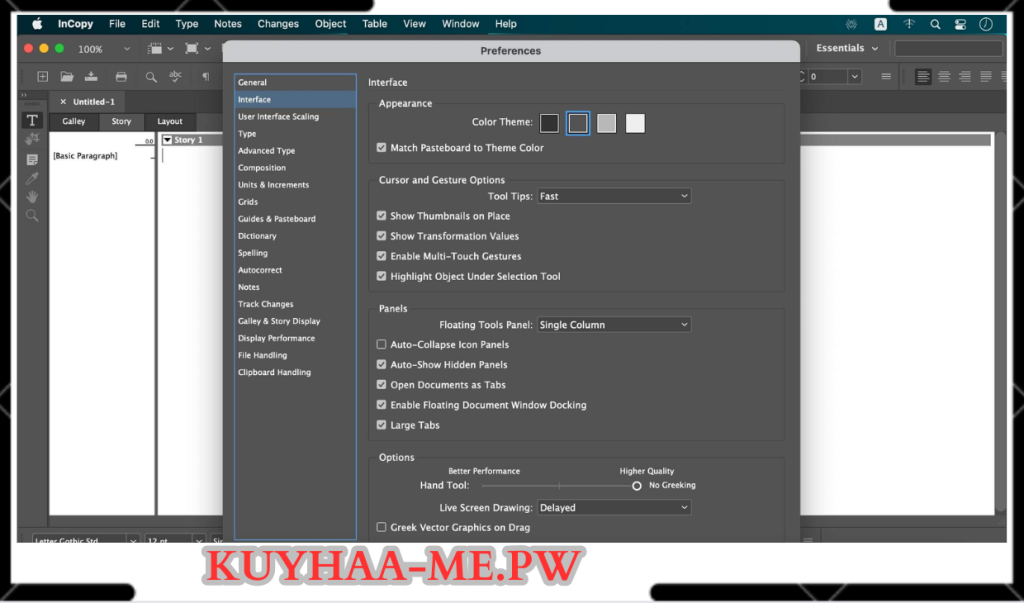Open Spotlight search in the macOS menu bar
The width and height of the screenshot is (1024, 603).
pyautogui.click(x=935, y=24)
